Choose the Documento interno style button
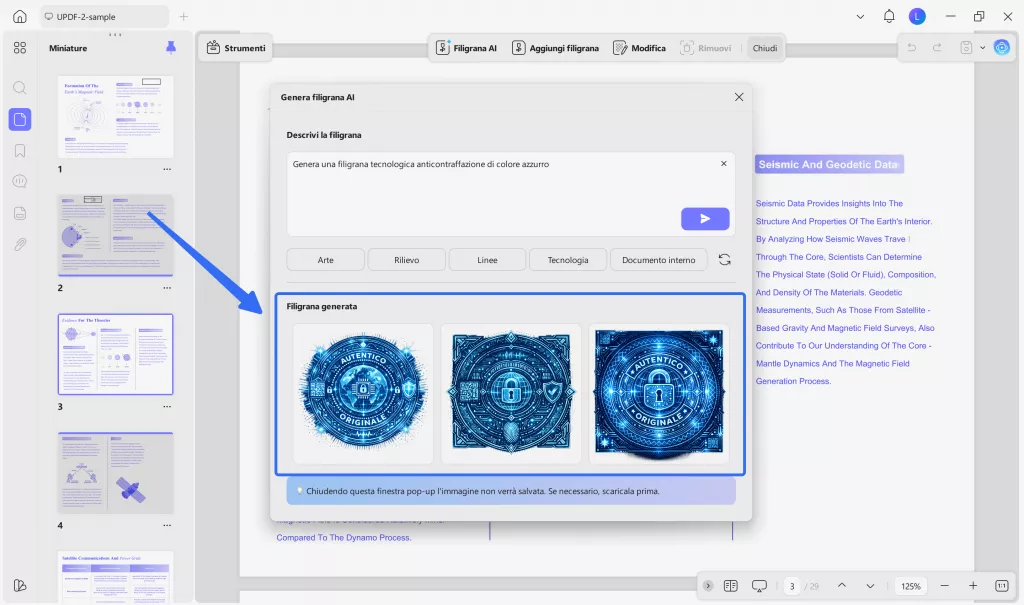This screenshot has height=605, width=1024. pos(658,259)
